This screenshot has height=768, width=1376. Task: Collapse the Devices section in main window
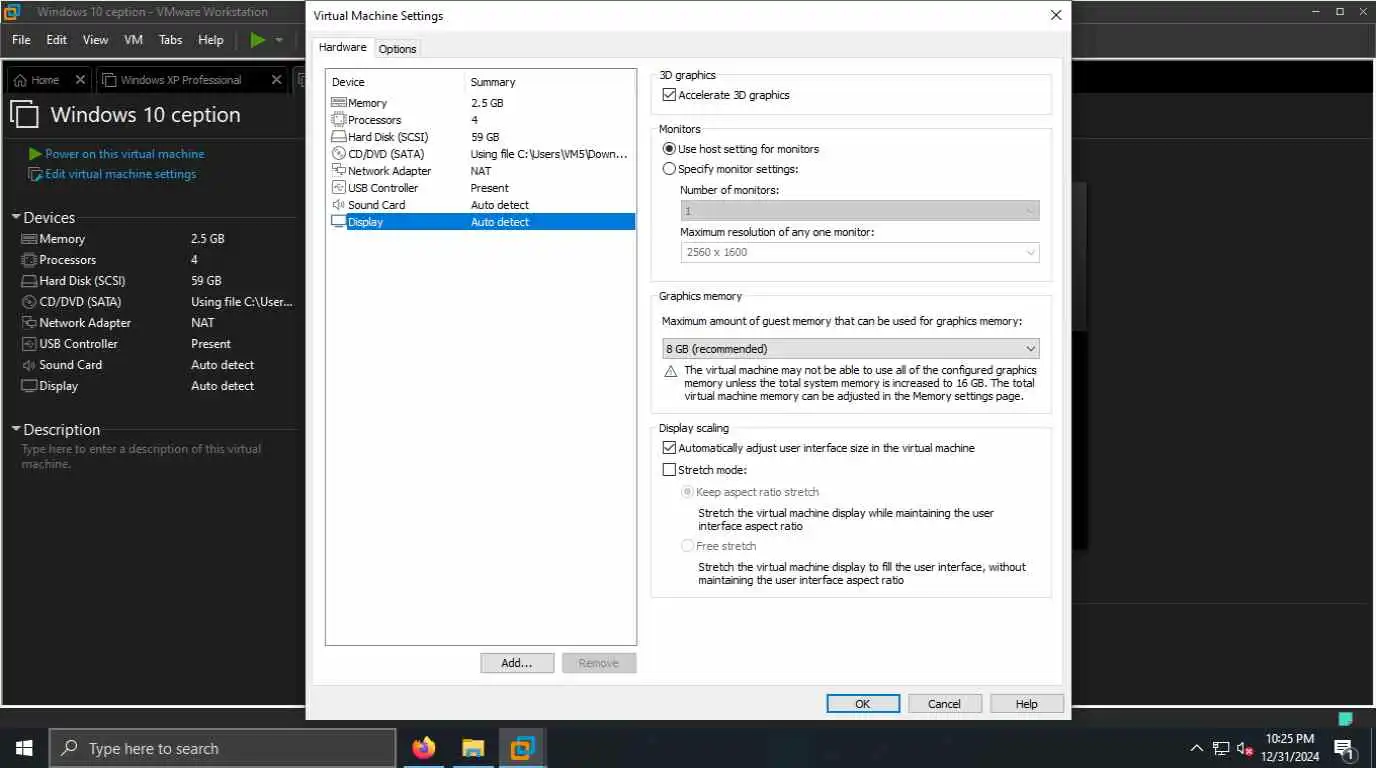(x=16, y=217)
